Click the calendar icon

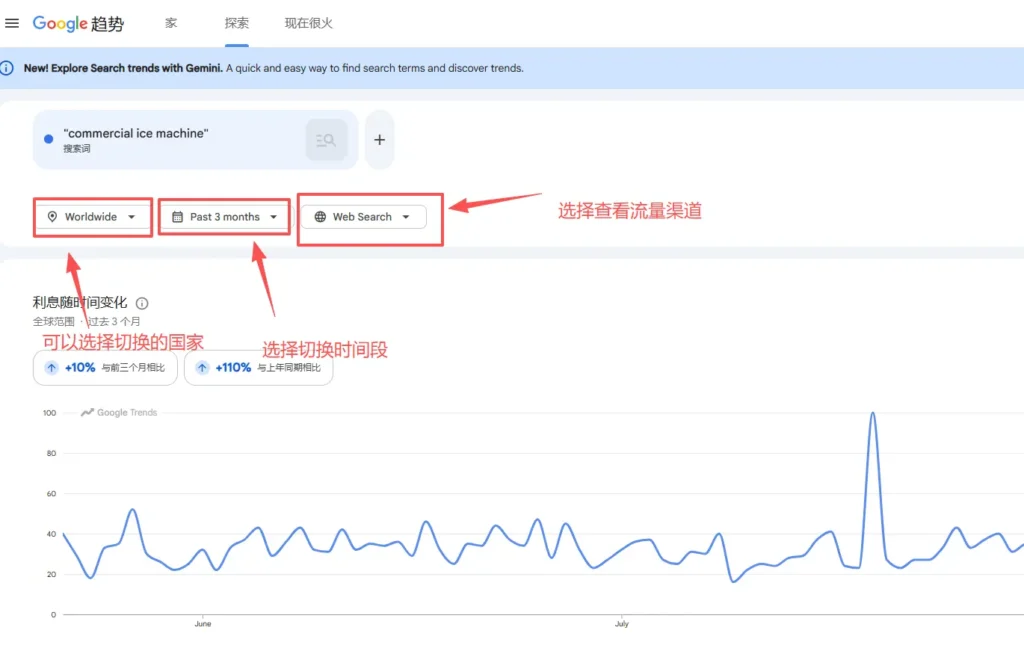click(177, 217)
